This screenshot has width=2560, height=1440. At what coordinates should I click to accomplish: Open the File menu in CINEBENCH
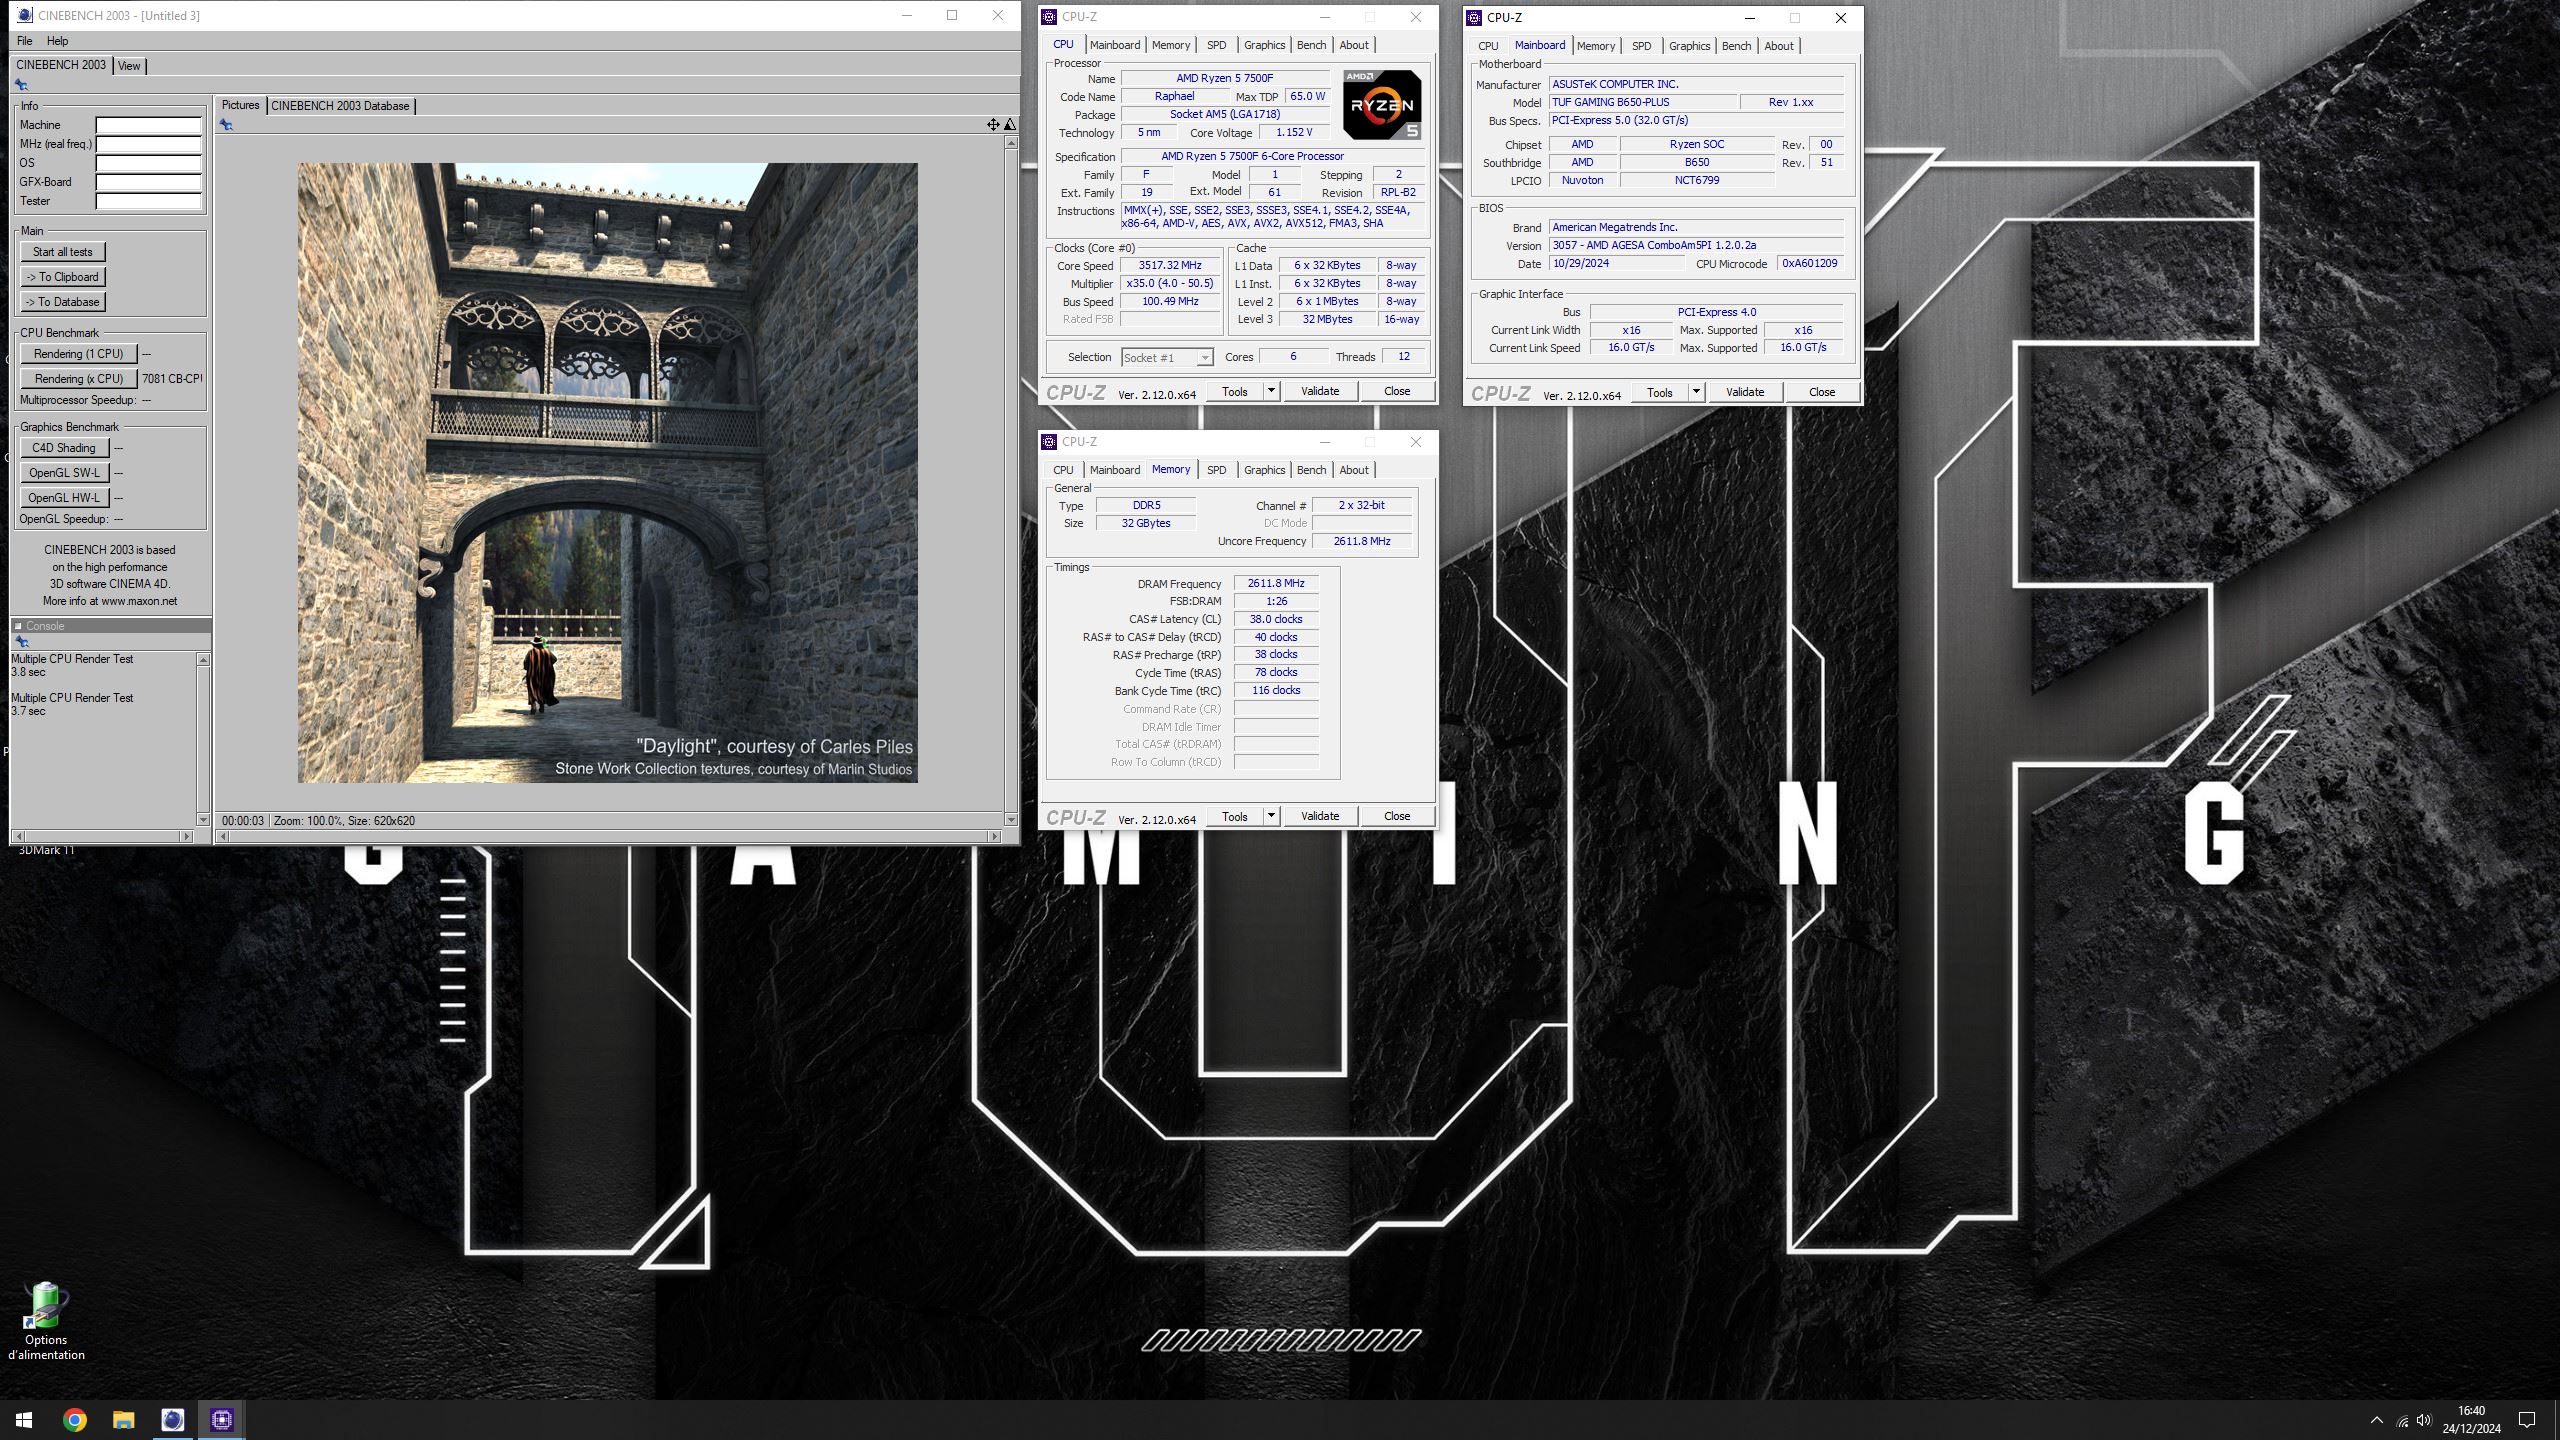pyautogui.click(x=25, y=41)
